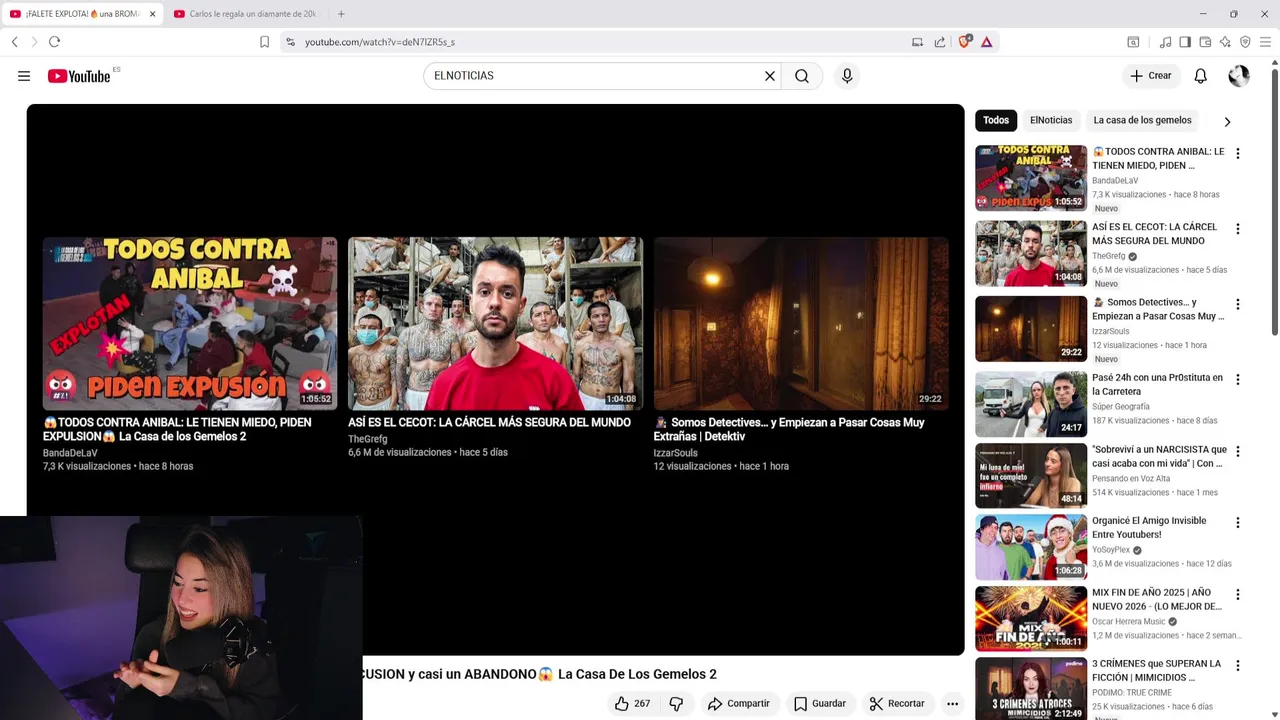Switch to the Carlos le regala tab
This screenshot has height=720, width=1280.
245,14
